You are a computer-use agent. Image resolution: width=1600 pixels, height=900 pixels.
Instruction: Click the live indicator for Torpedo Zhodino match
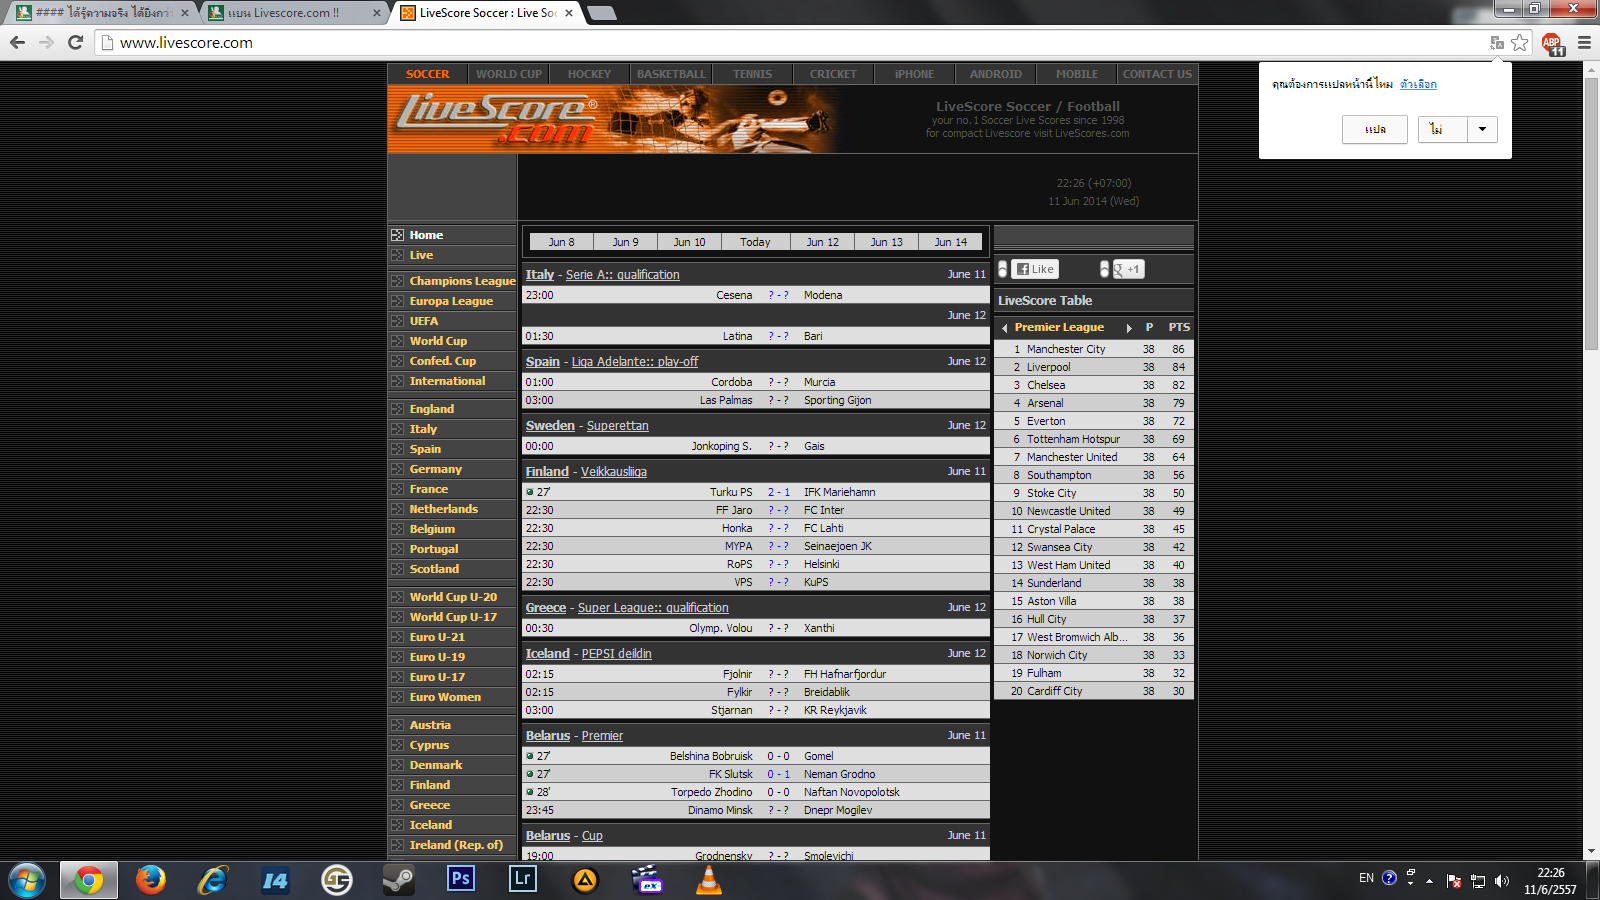pyautogui.click(x=530, y=792)
